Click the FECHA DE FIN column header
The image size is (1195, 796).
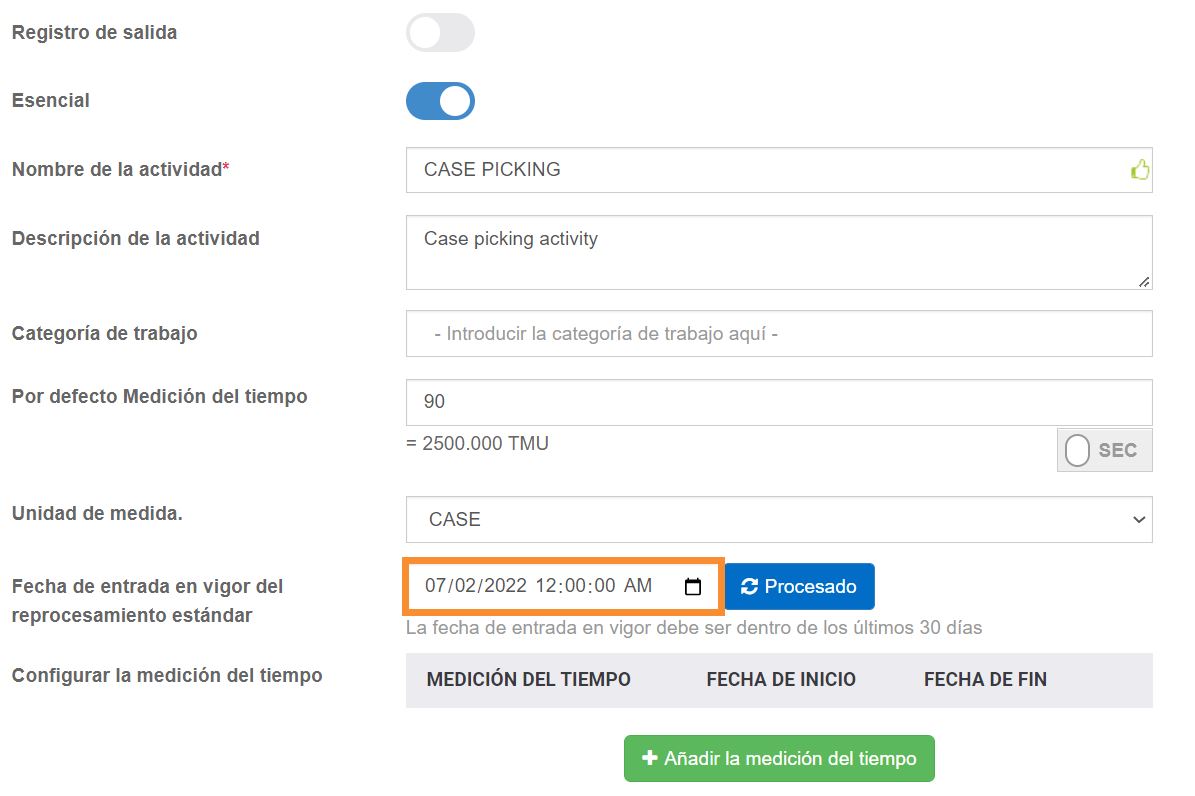[985, 680]
